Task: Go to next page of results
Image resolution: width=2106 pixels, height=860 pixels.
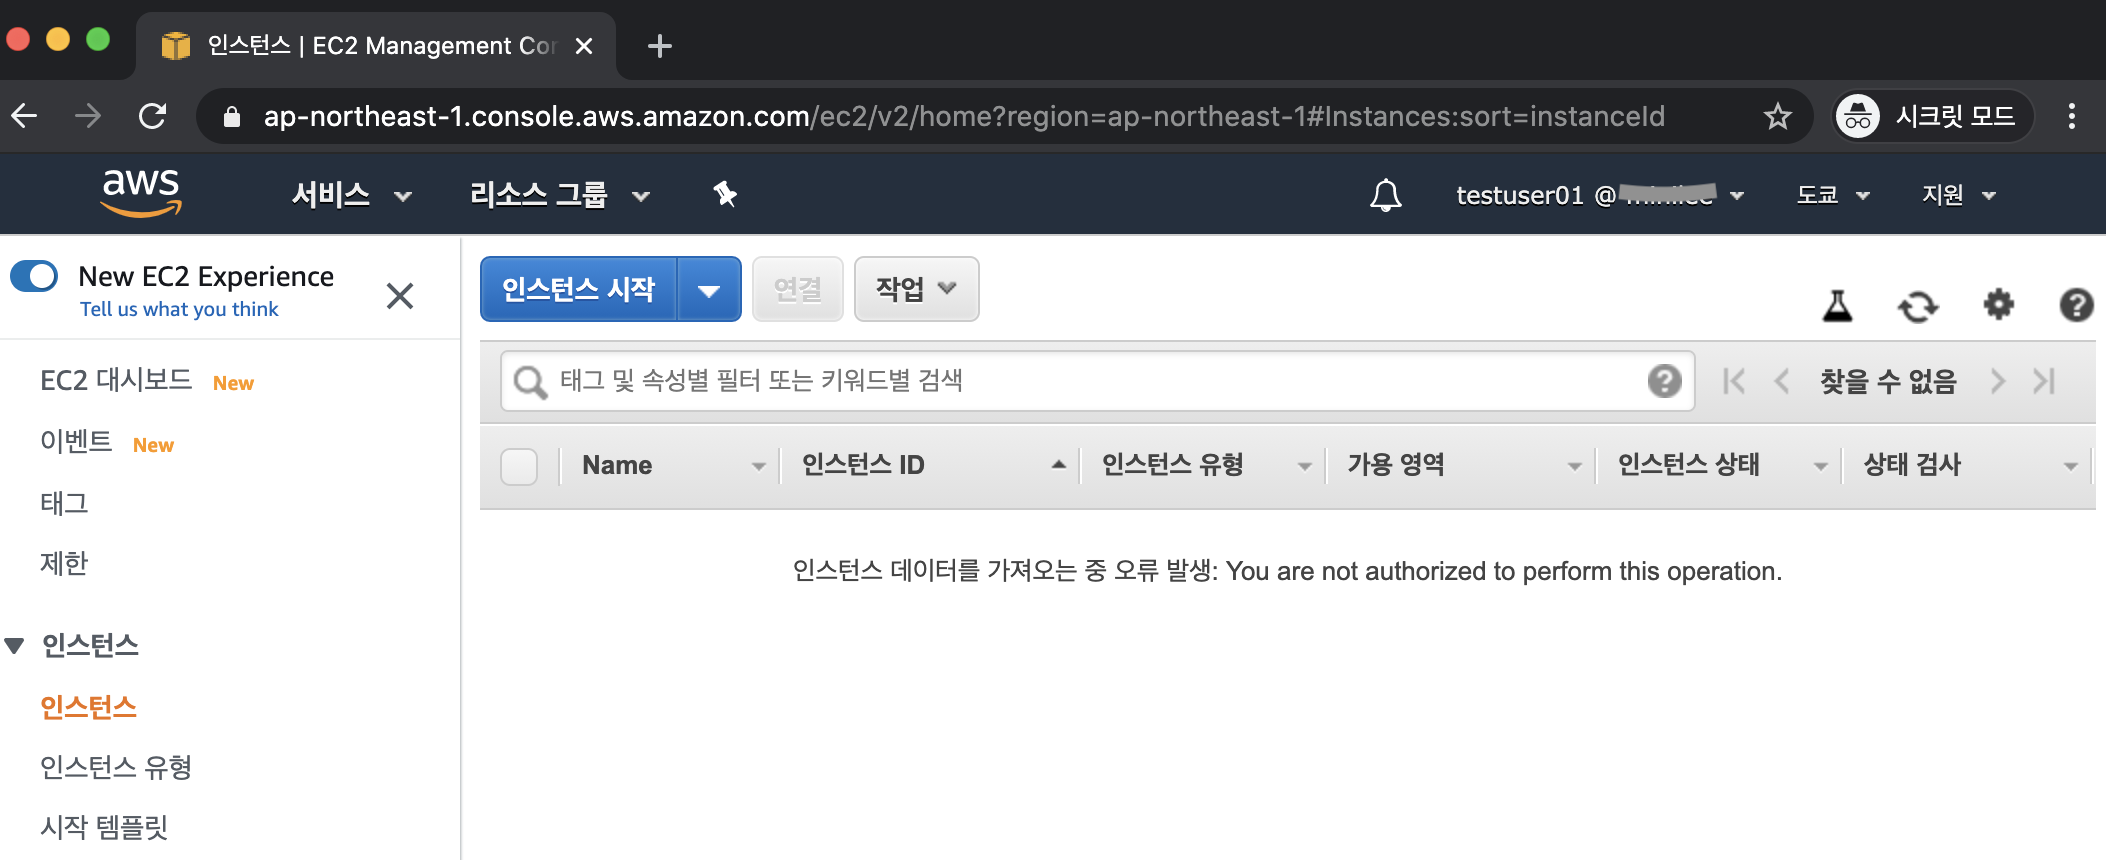Action: coord(1997,381)
